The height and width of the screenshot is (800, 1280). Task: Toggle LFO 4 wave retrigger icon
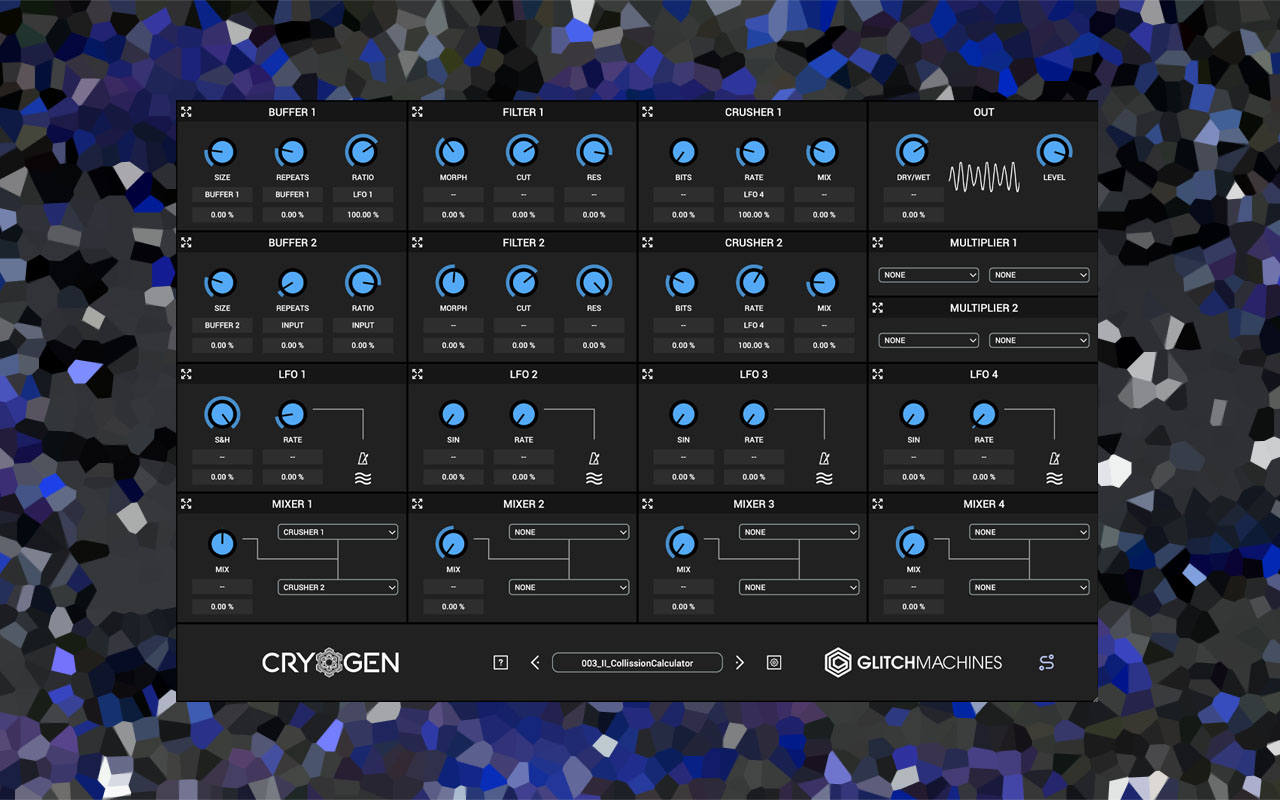(1054, 479)
